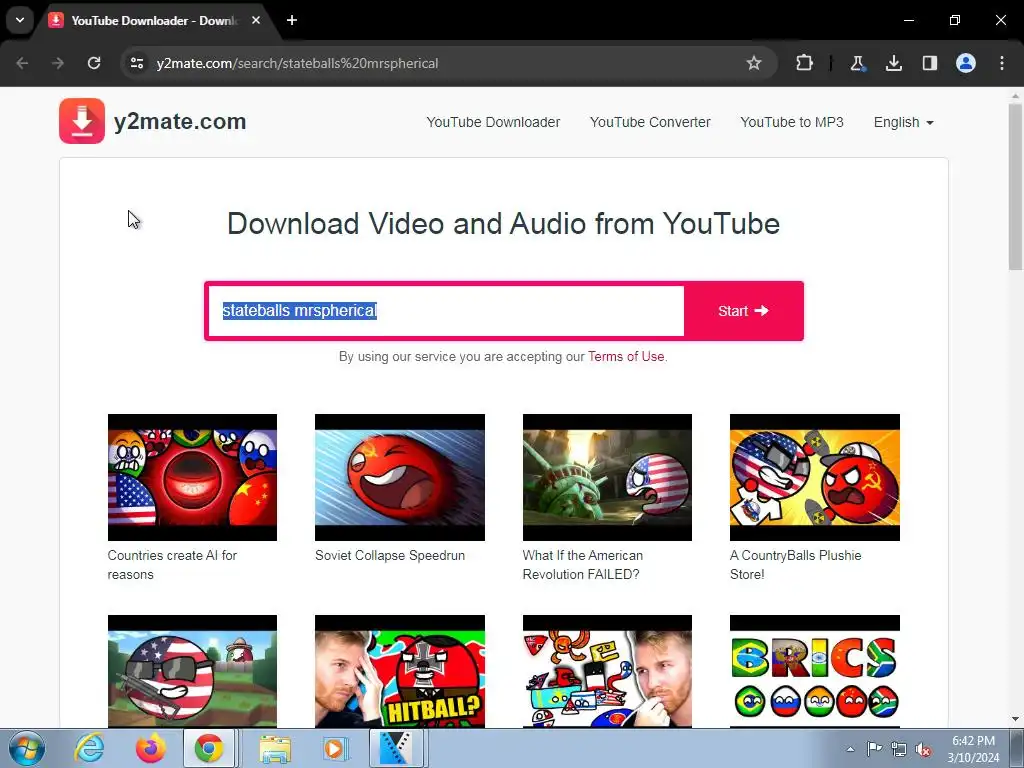Open network tray icon
The height and width of the screenshot is (768, 1024).
click(899, 749)
